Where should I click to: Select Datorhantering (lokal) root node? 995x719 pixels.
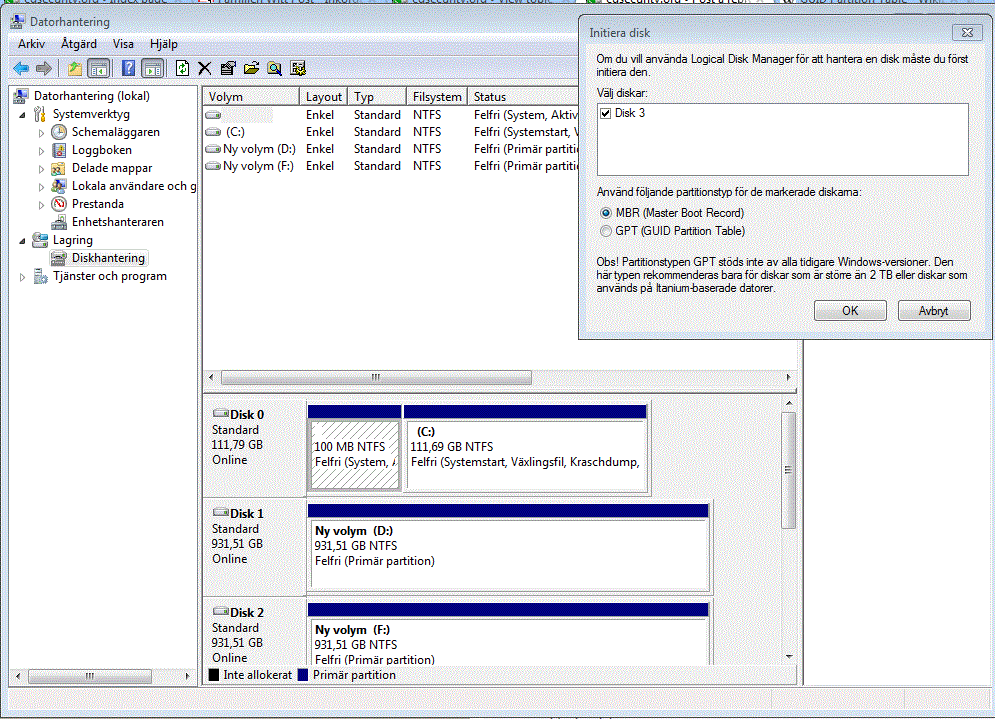click(91, 96)
